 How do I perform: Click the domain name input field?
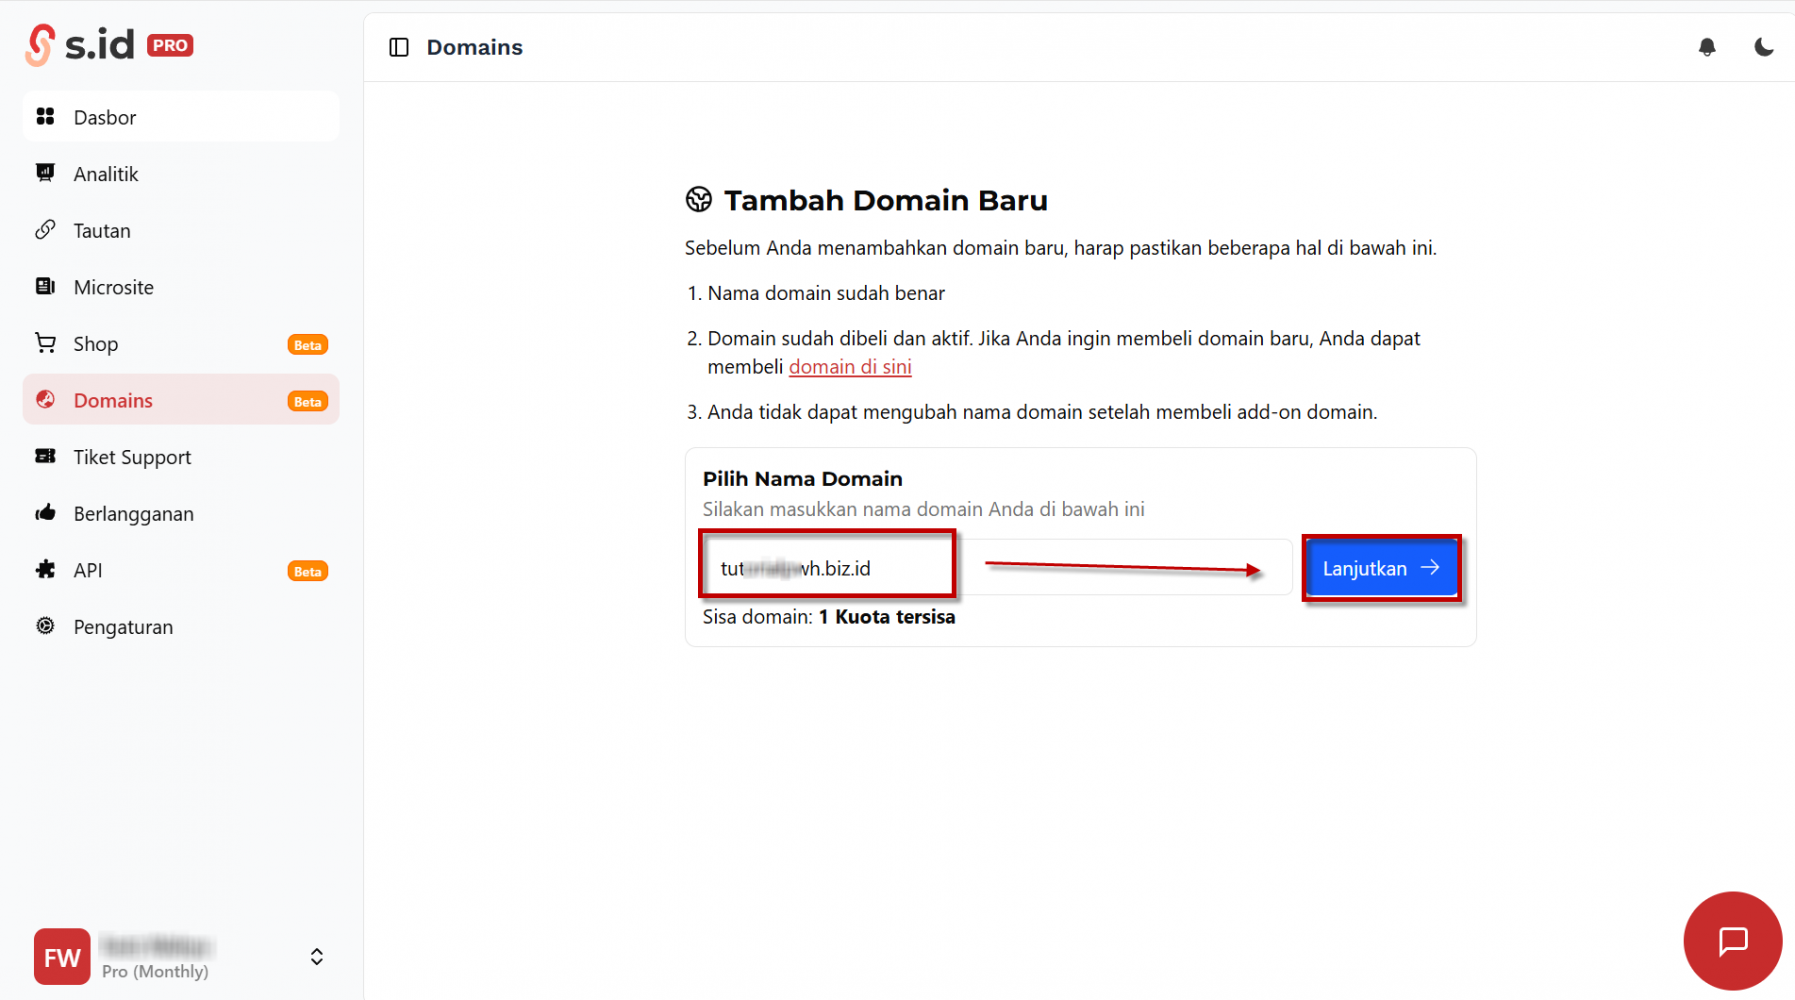click(x=990, y=568)
